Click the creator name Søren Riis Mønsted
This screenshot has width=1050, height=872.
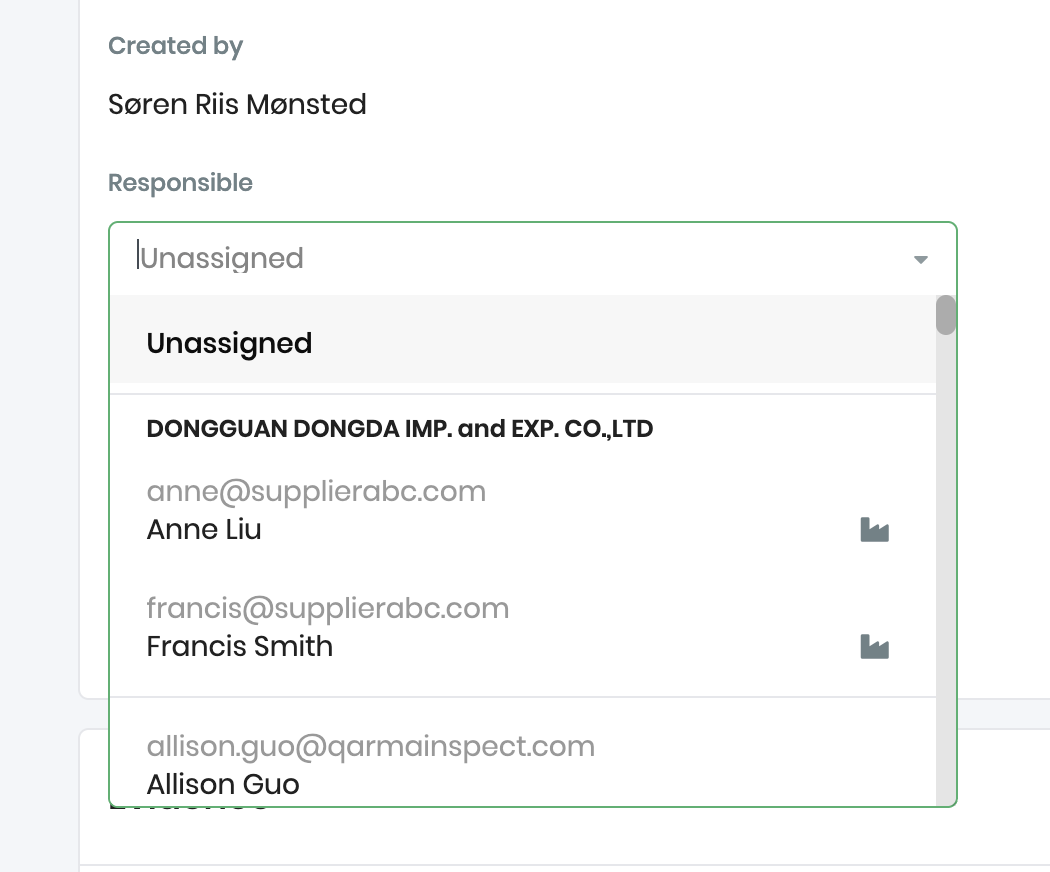tap(237, 104)
